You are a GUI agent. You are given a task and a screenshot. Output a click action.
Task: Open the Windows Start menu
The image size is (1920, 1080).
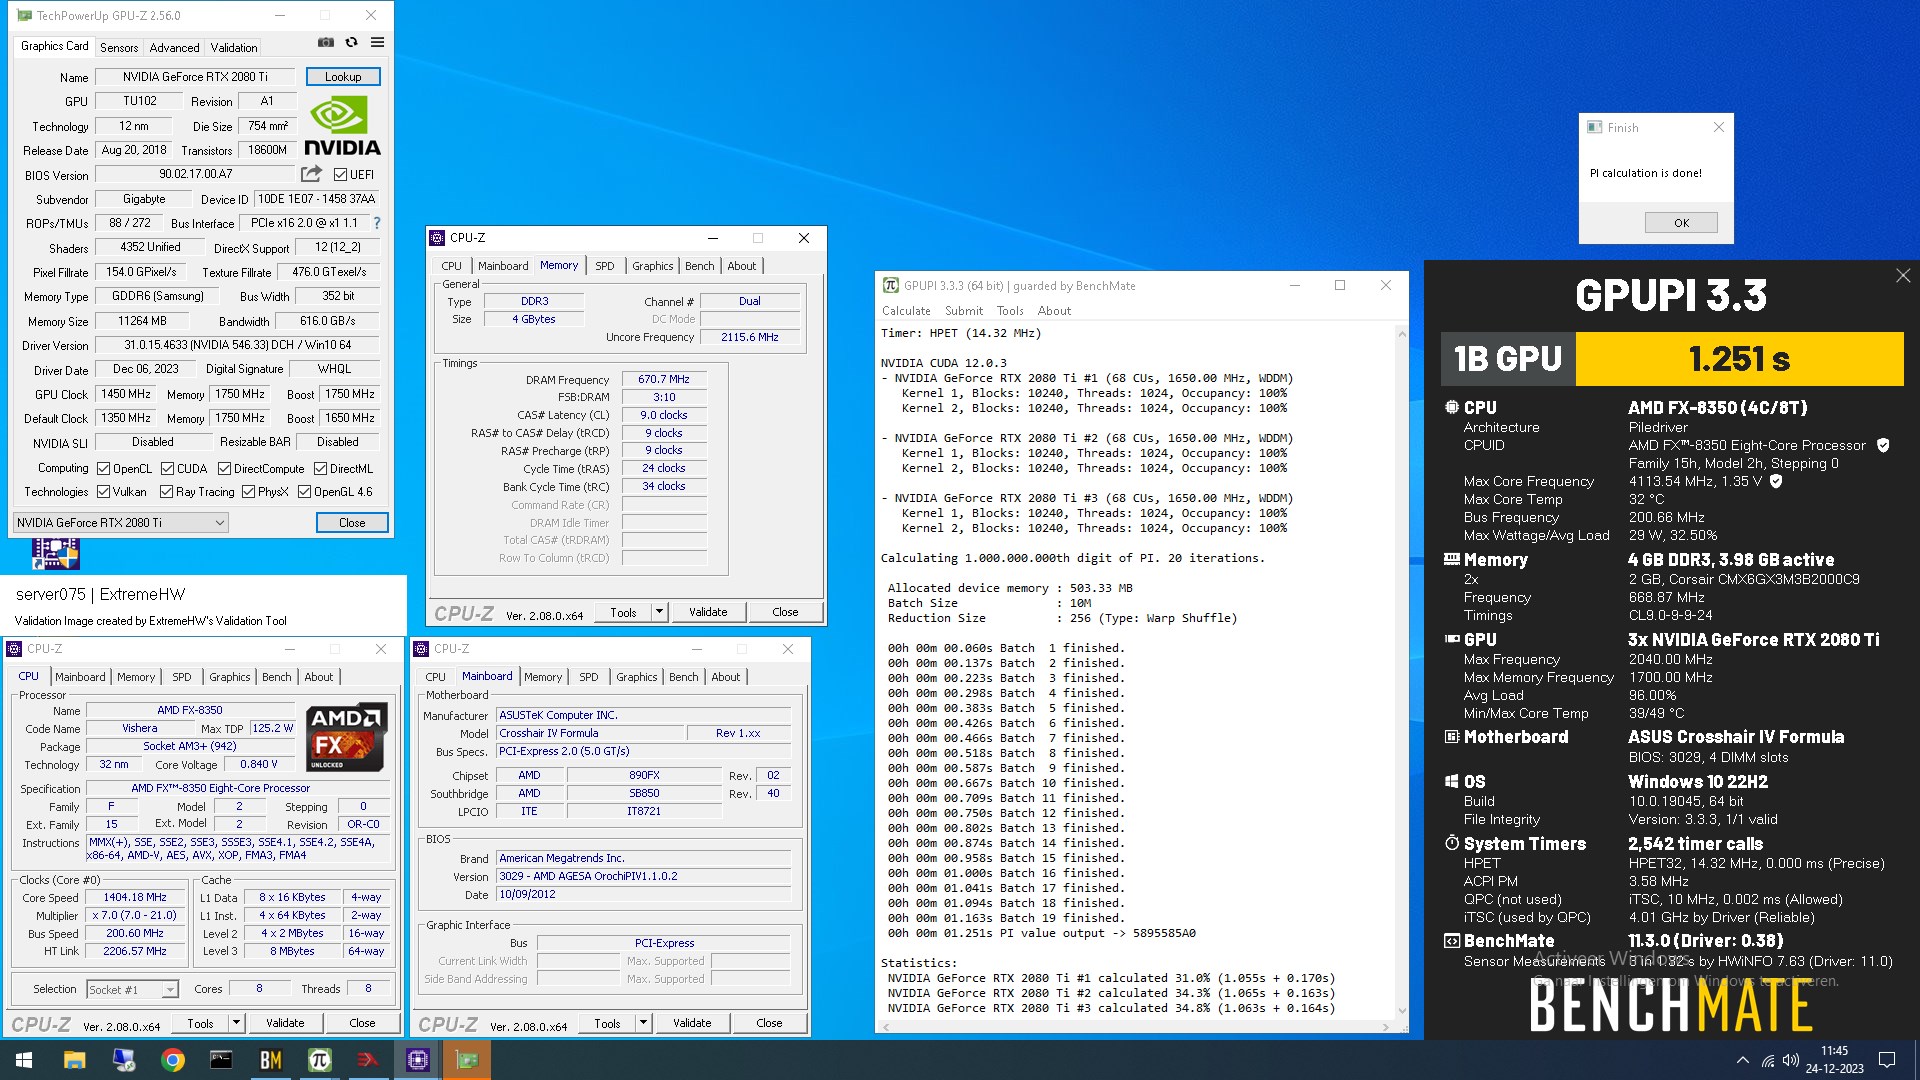click(x=24, y=1060)
